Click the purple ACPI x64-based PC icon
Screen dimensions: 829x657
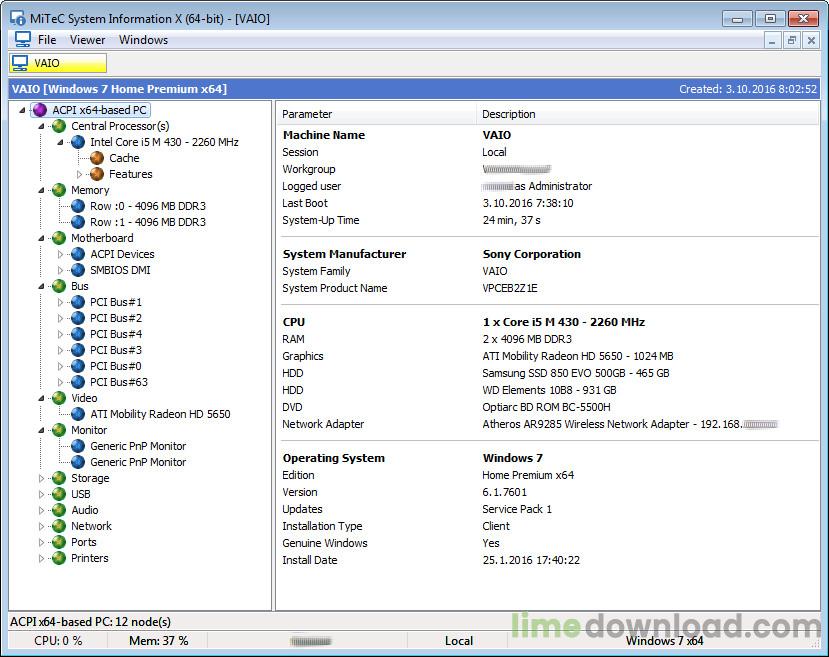pyautogui.click(x=40, y=110)
